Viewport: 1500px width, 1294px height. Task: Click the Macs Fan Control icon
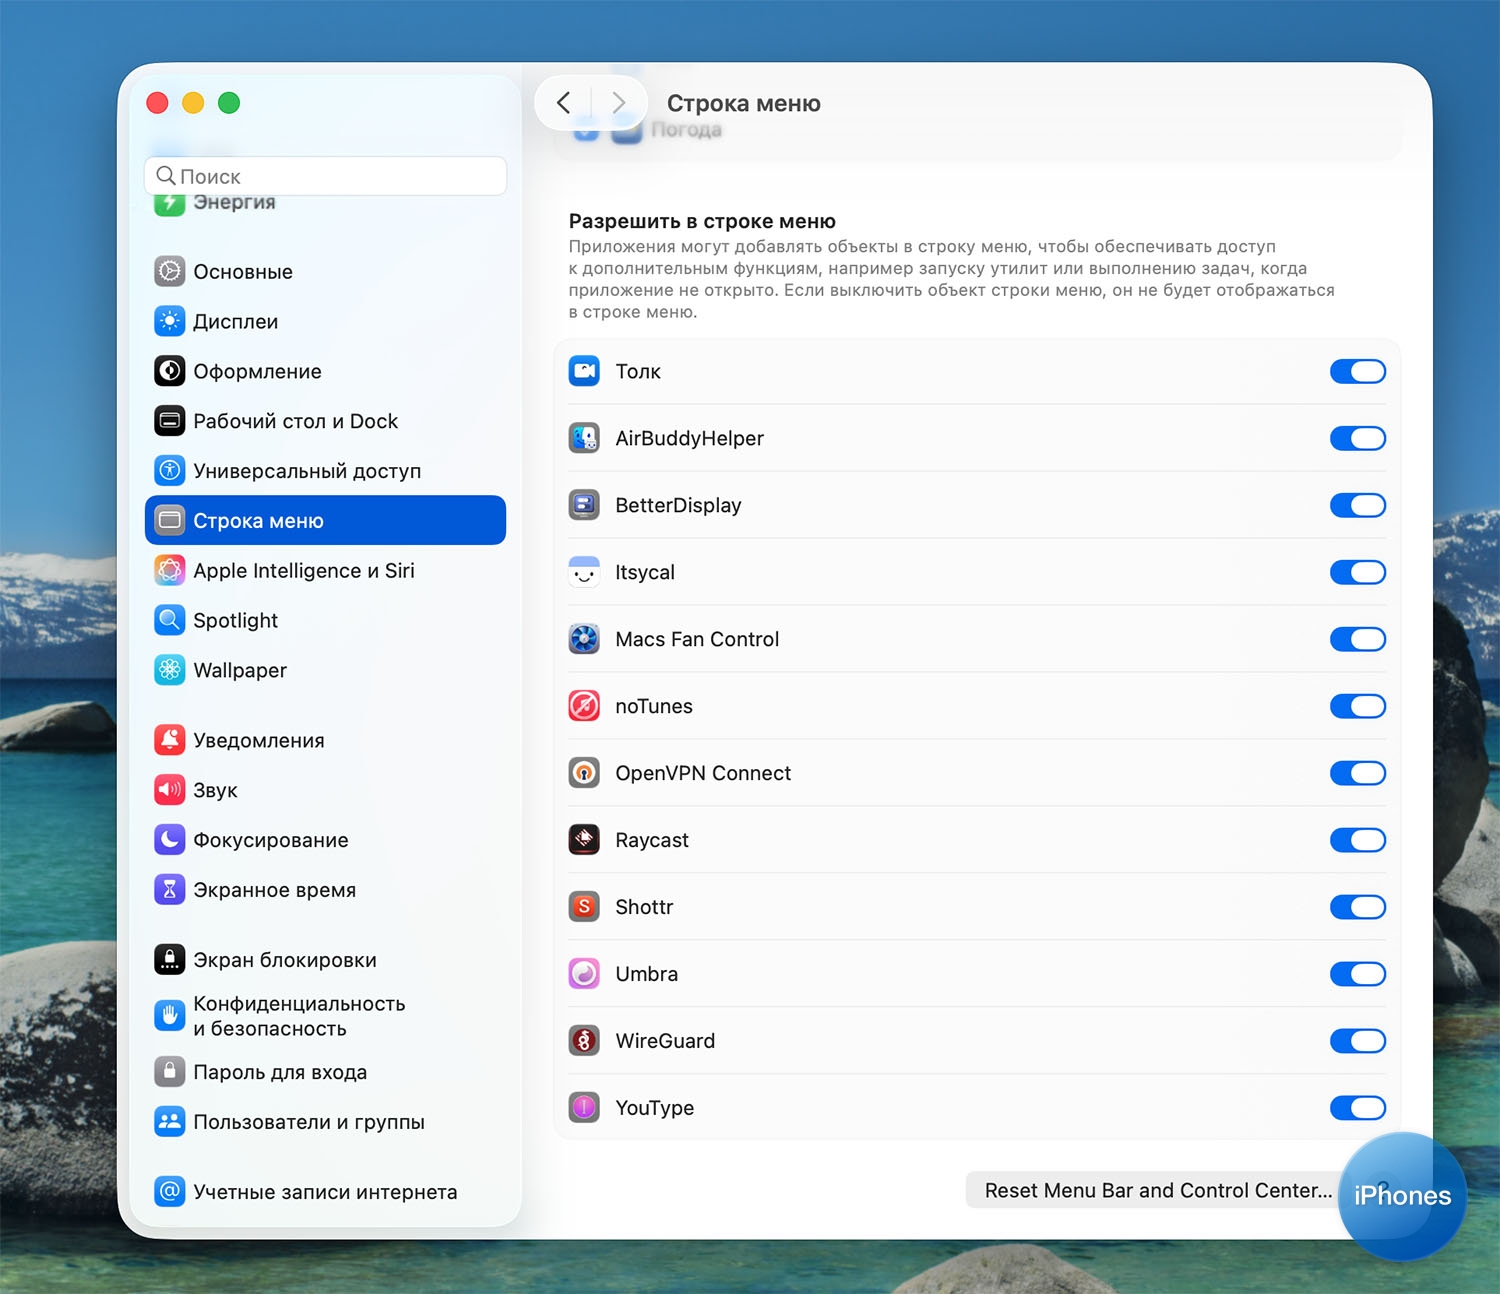pos(584,639)
